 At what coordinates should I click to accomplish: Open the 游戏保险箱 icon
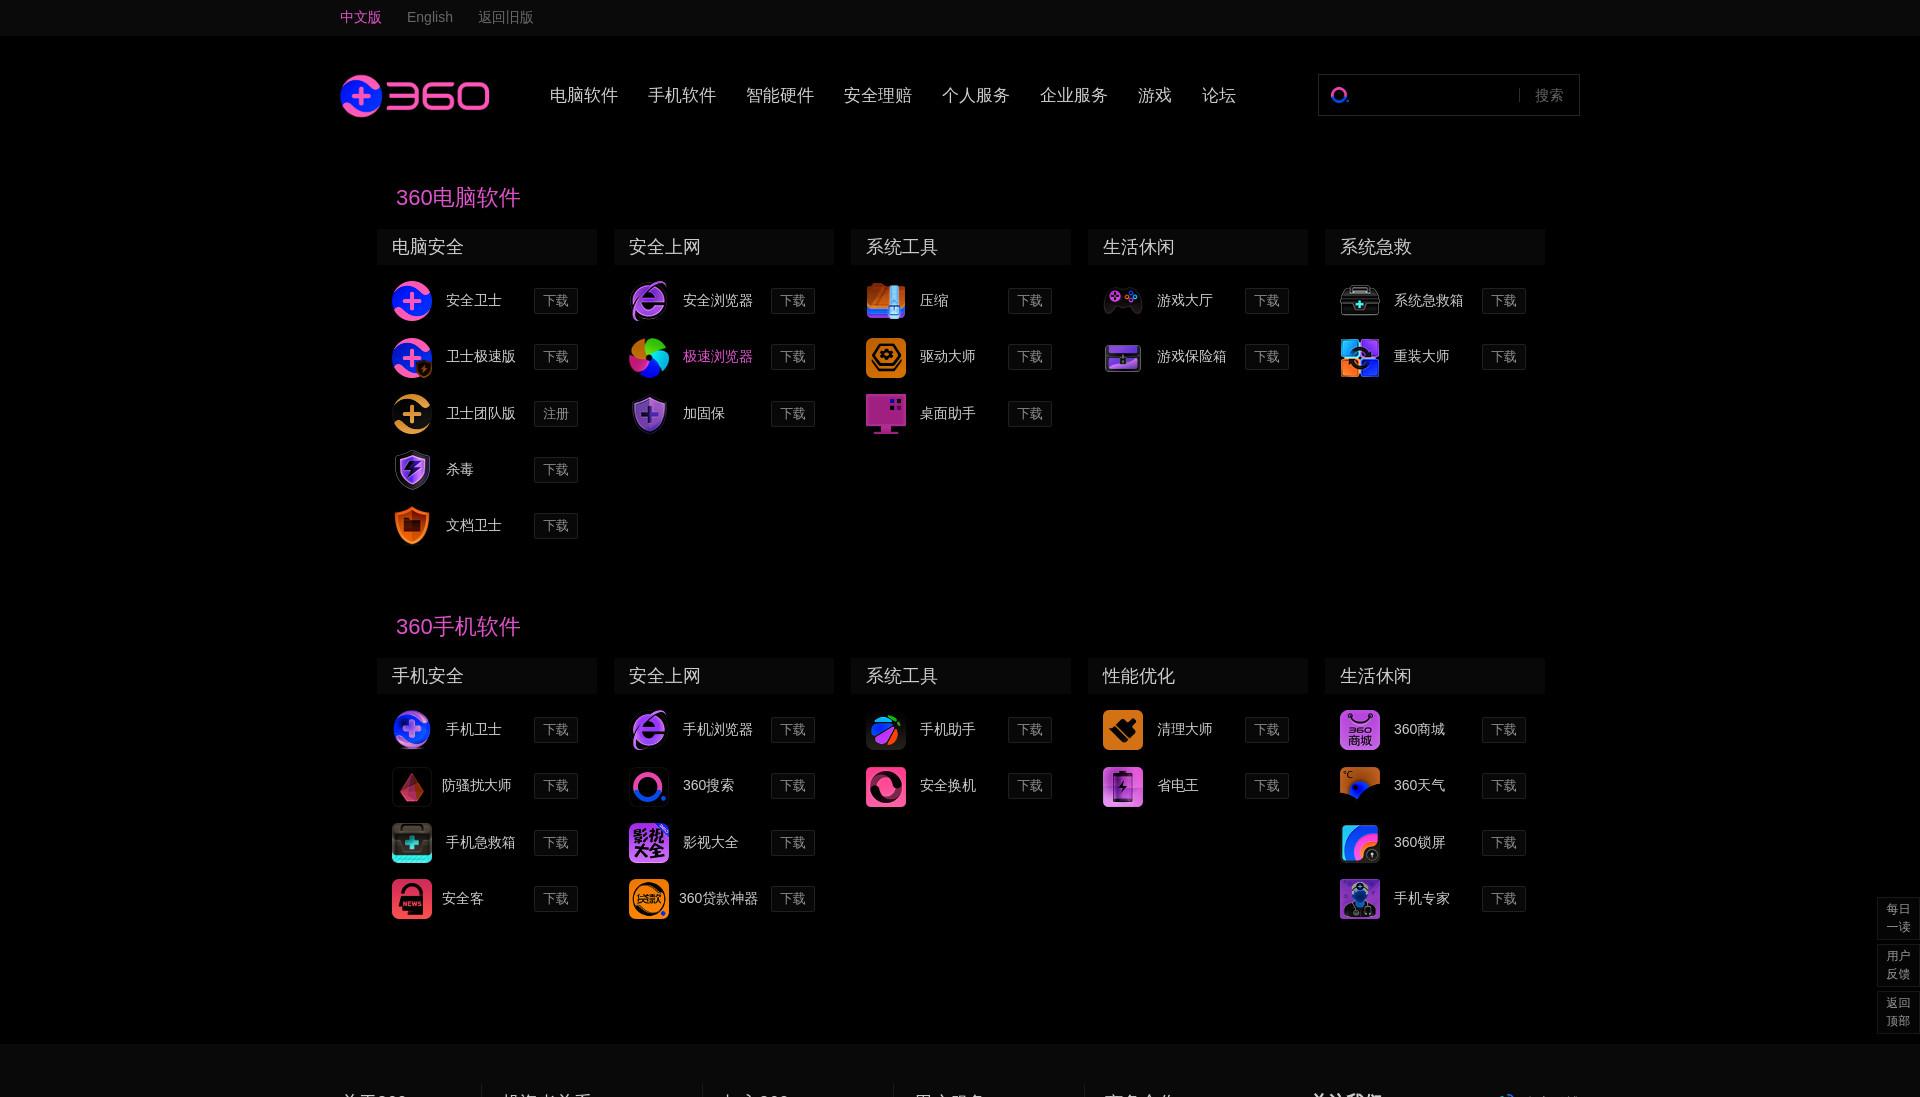click(x=1123, y=357)
